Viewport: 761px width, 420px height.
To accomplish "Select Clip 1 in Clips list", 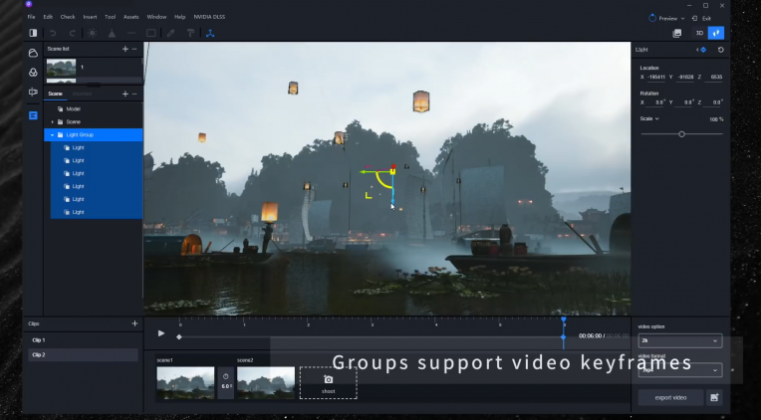I will (83, 340).
